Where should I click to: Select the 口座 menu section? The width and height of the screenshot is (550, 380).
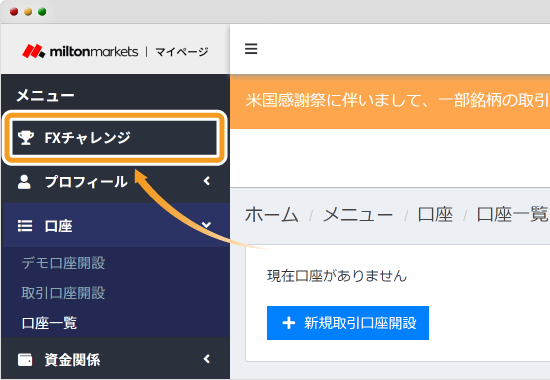pos(115,226)
